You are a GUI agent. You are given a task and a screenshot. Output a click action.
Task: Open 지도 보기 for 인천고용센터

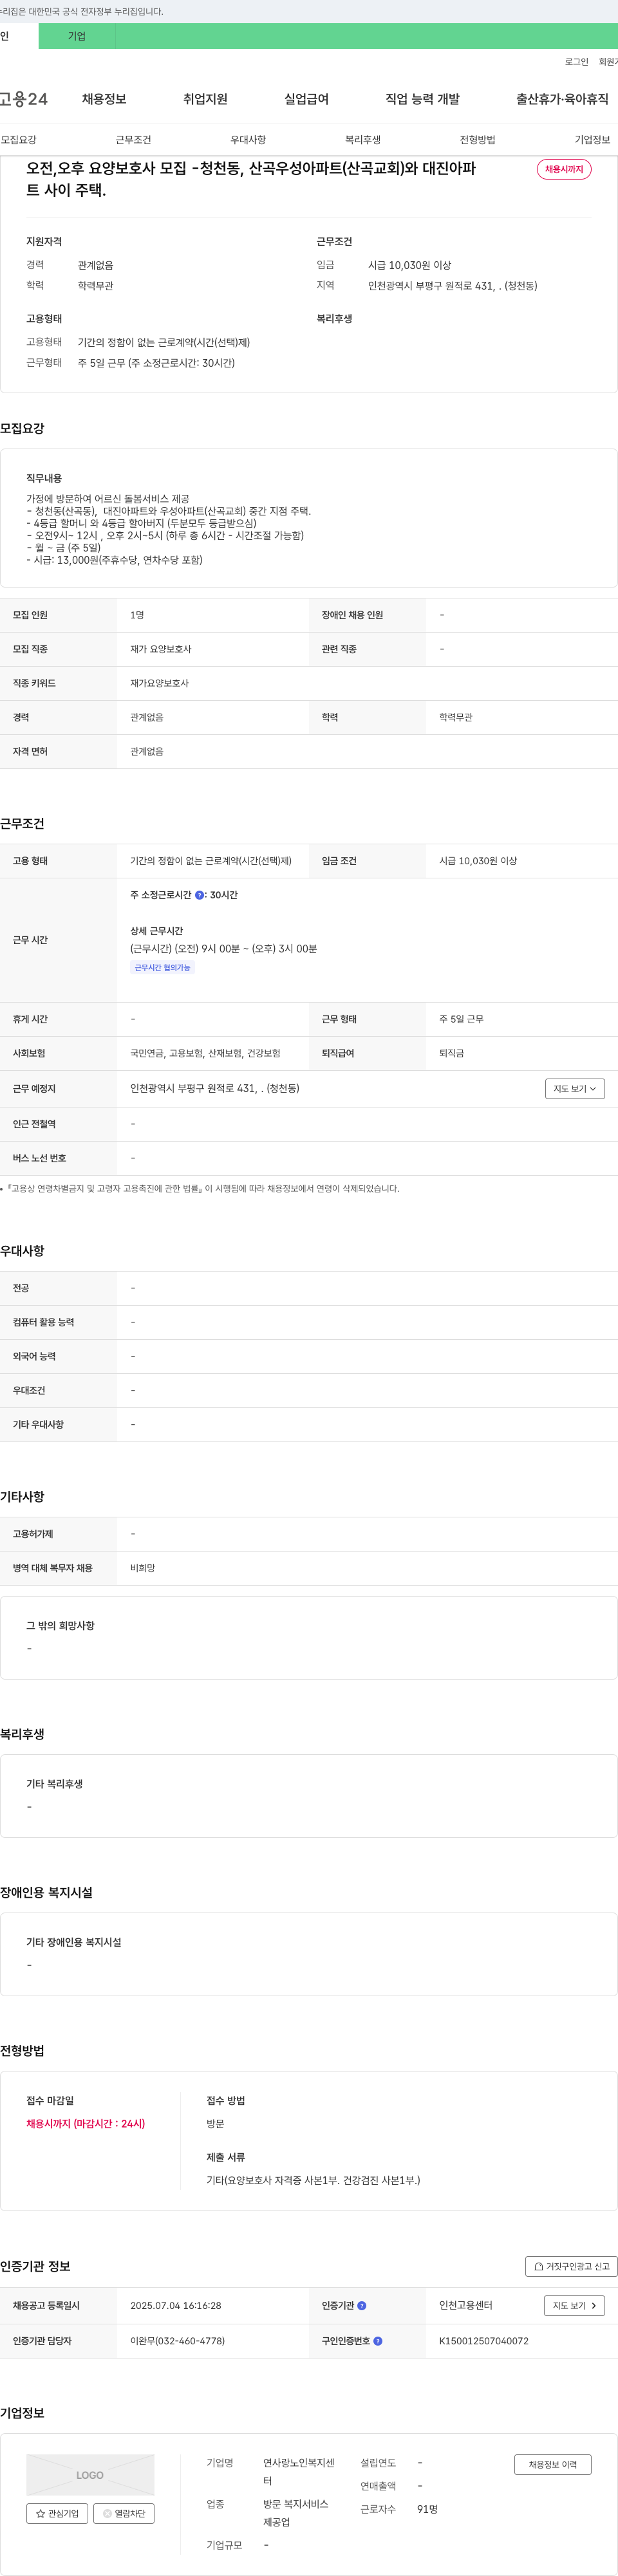pos(575,2305)
